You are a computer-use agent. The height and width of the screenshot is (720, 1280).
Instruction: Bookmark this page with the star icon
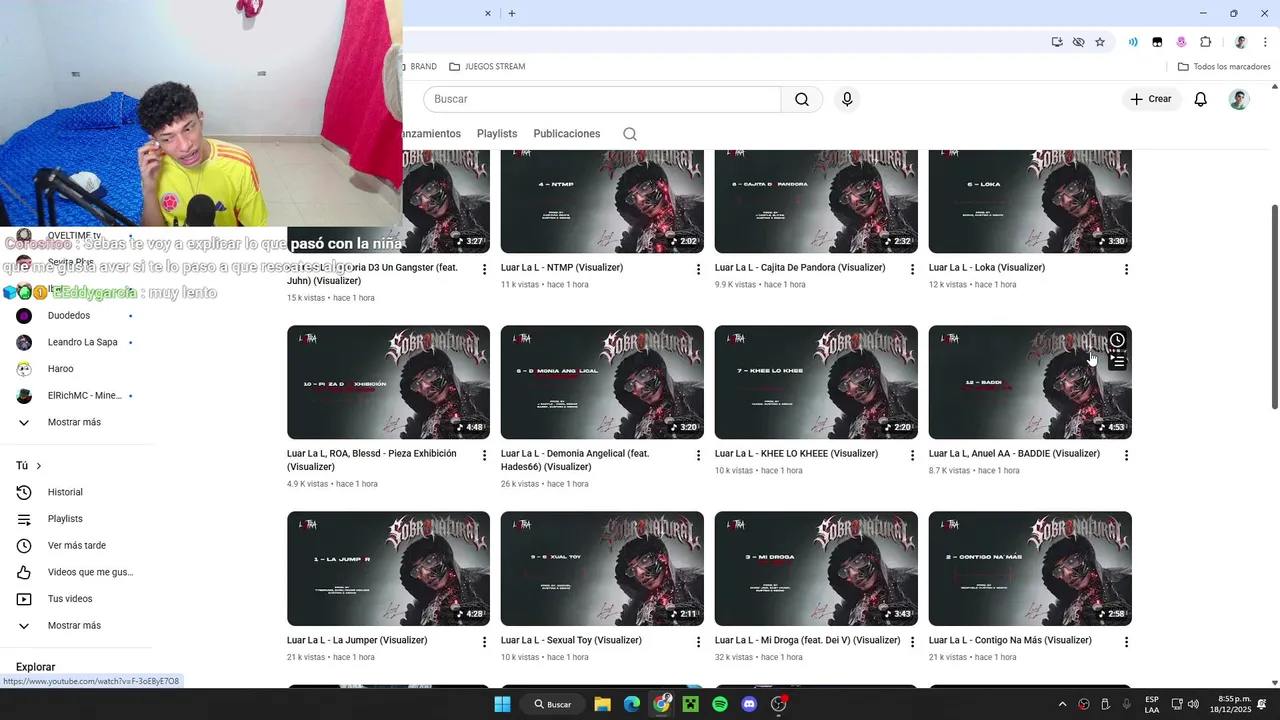[x=1100, y=42]
